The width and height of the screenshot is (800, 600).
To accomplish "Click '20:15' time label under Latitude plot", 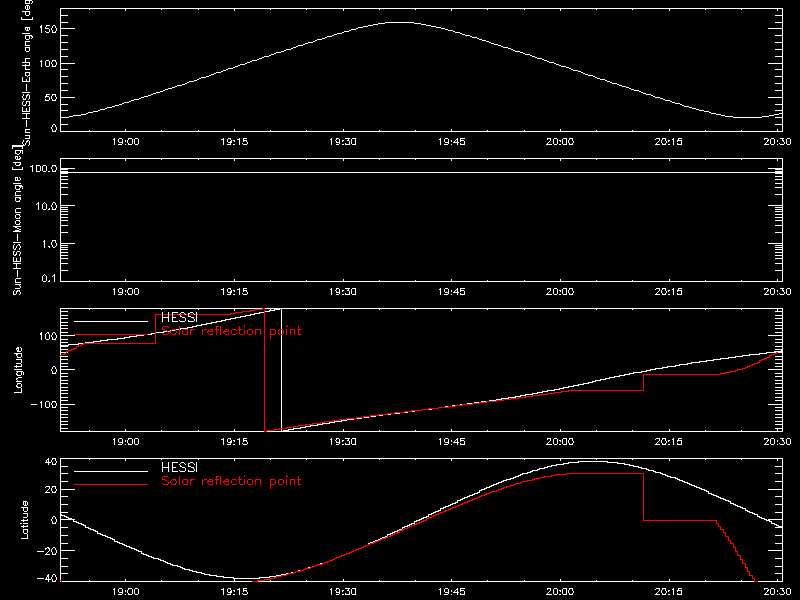I will pyautogui.click(x=668, y=592).
